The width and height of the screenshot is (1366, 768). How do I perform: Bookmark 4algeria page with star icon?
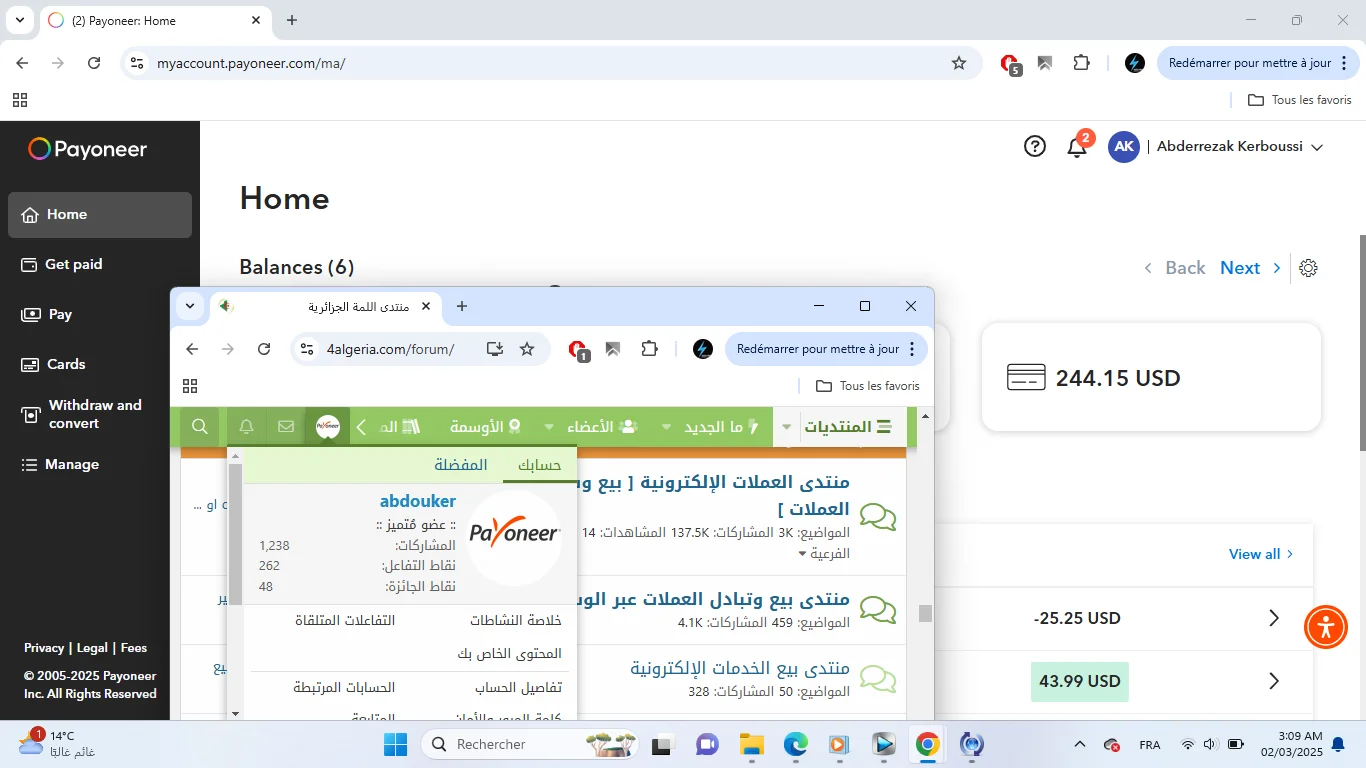(x=527, y=349)
